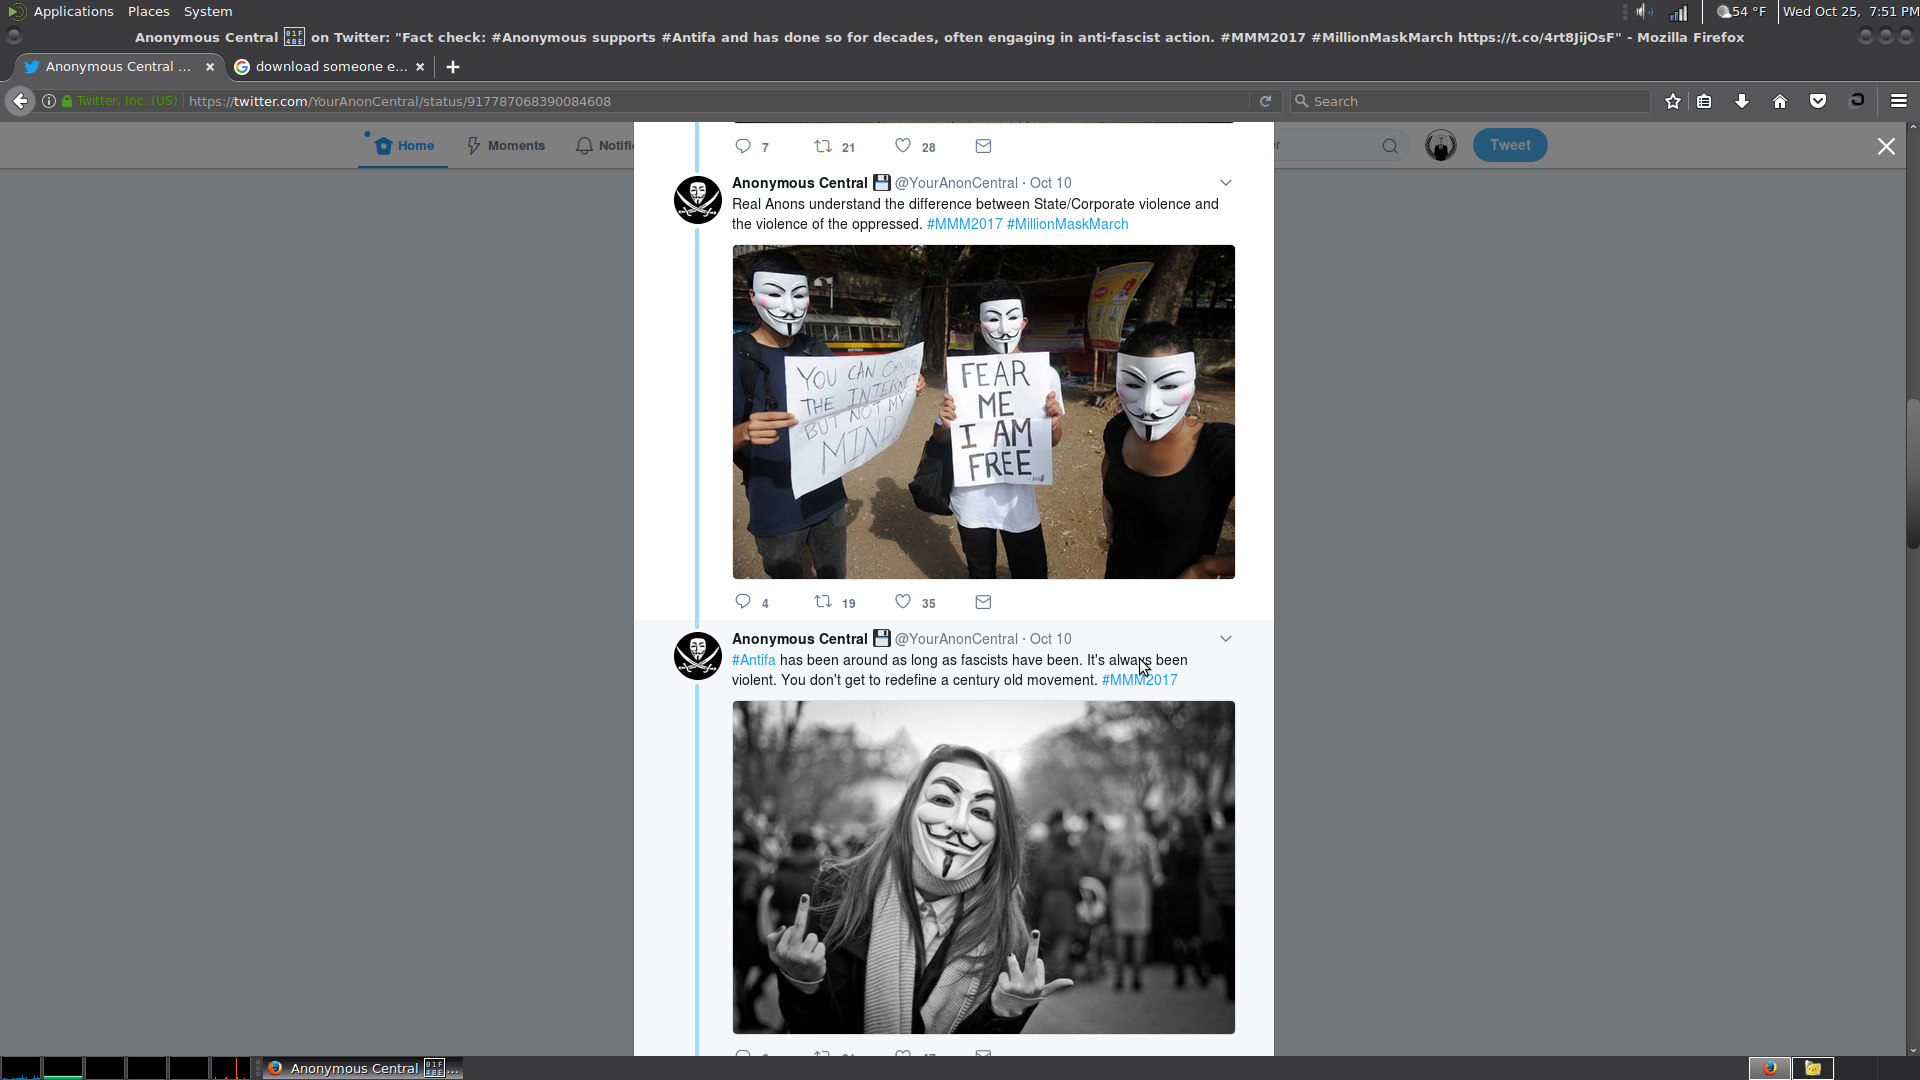View site identity info icon
This screenshot has width=1920, height=1080.
[48, 101]
